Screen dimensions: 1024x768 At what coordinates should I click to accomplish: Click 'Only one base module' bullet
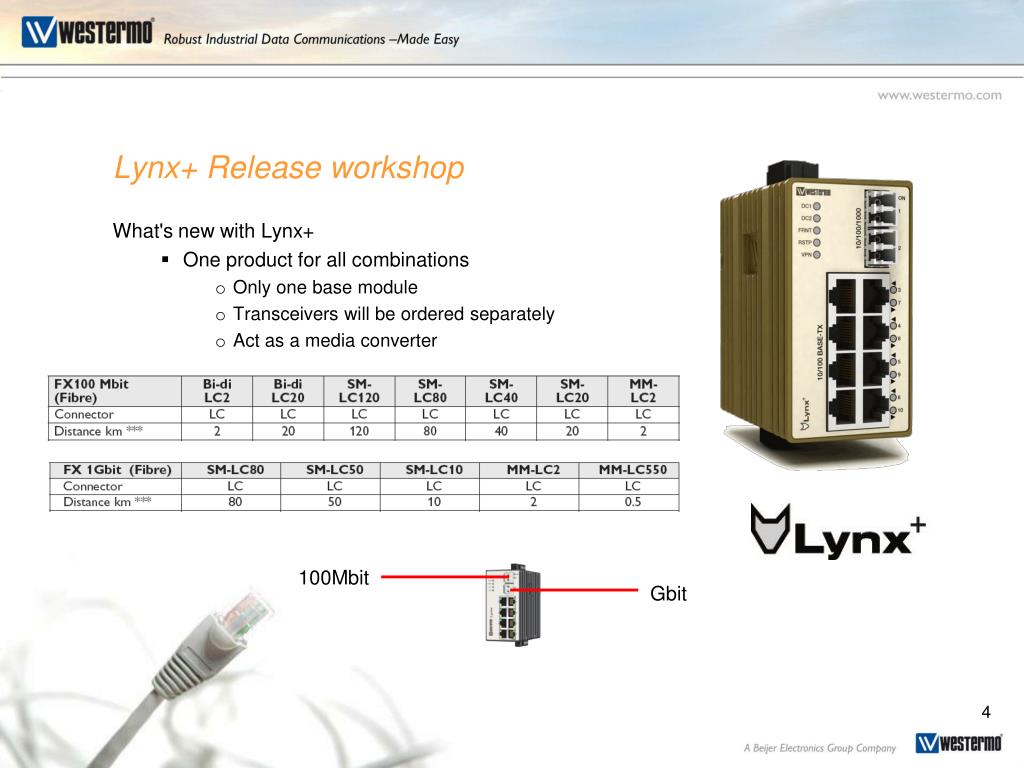(325, 287)
